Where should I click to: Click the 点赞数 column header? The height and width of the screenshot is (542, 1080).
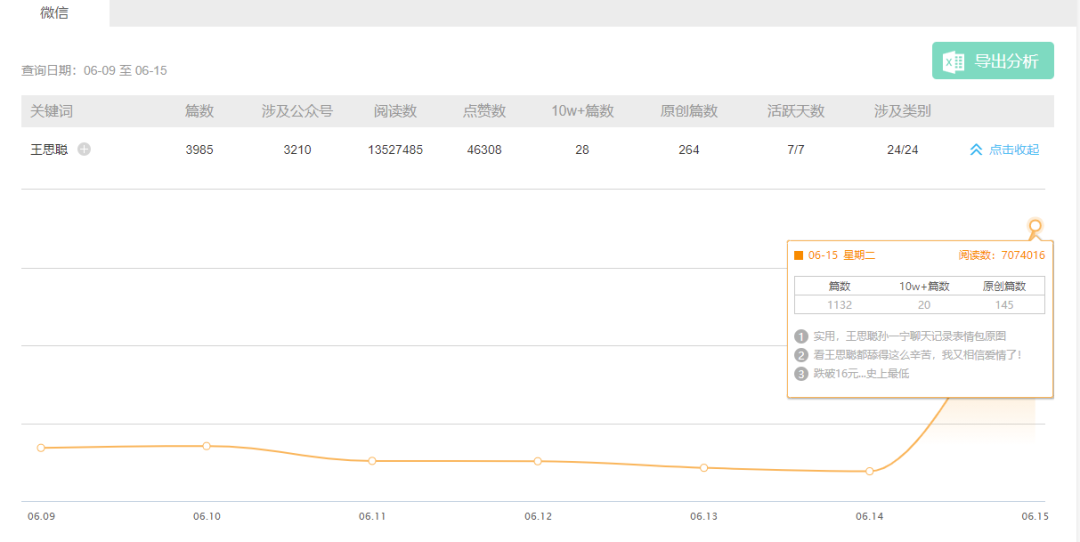(x=484, y=111)
